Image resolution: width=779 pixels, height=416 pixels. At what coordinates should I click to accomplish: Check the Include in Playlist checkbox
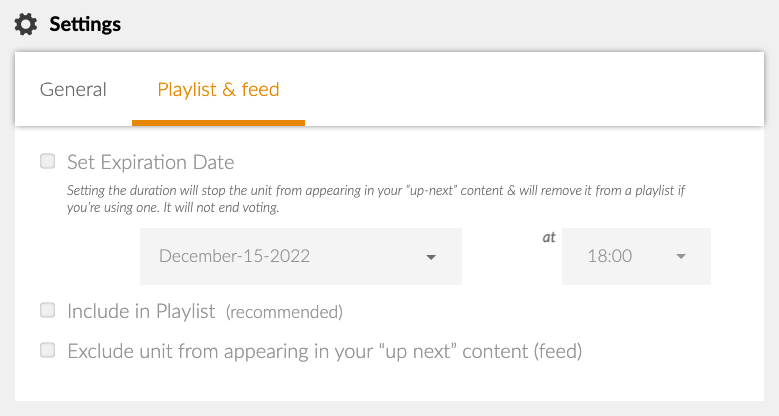pos(48,310)
